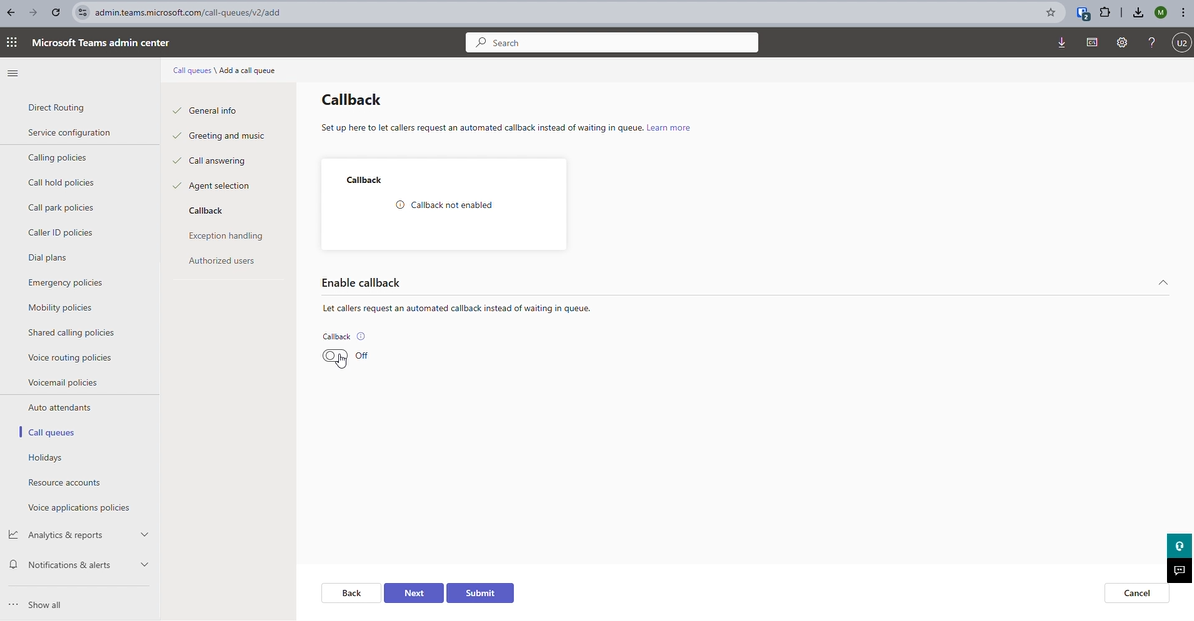Expand Notifications & alerts chevron
Screen dimensions: 1194x621
[145, 565]
